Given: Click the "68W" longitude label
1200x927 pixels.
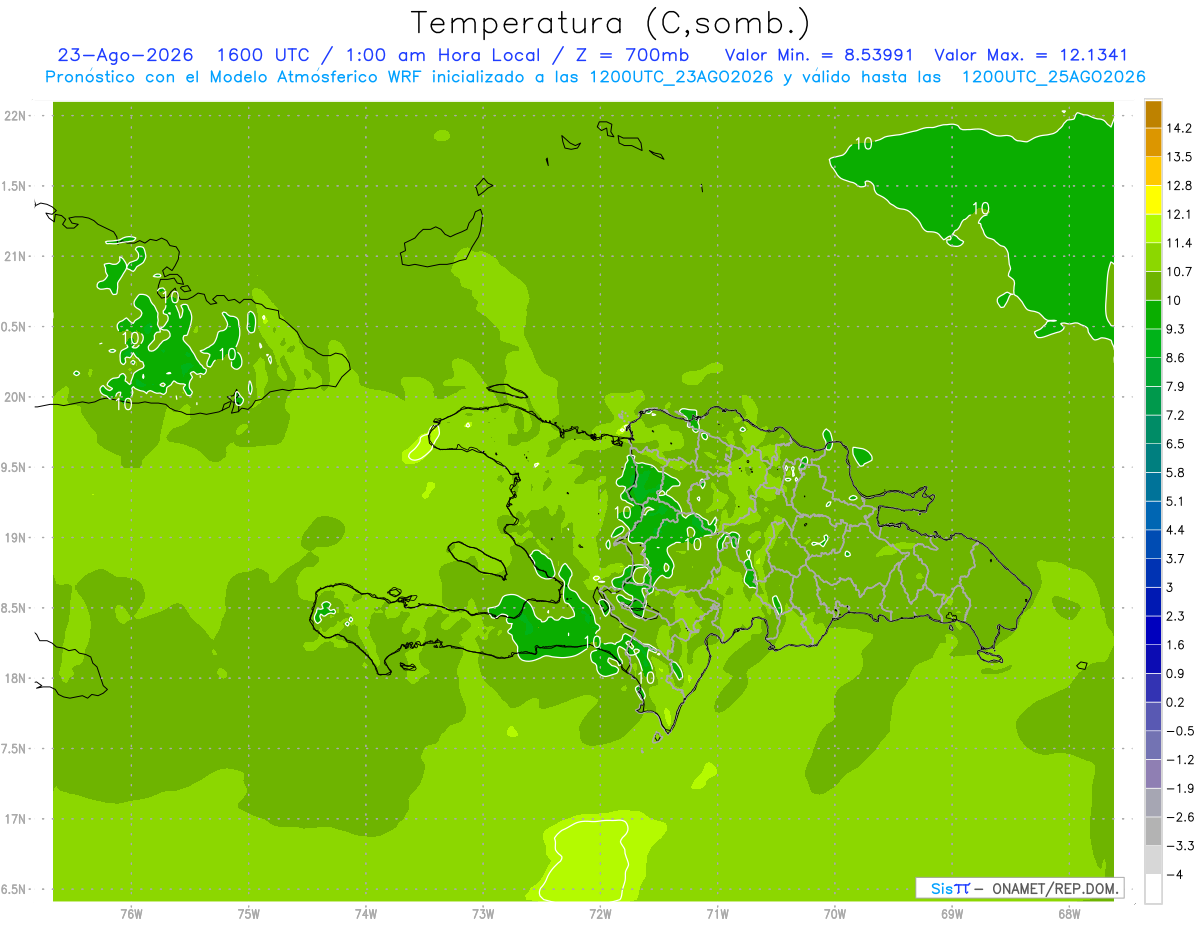Looking at the screenshot, I should (1069, 913).
